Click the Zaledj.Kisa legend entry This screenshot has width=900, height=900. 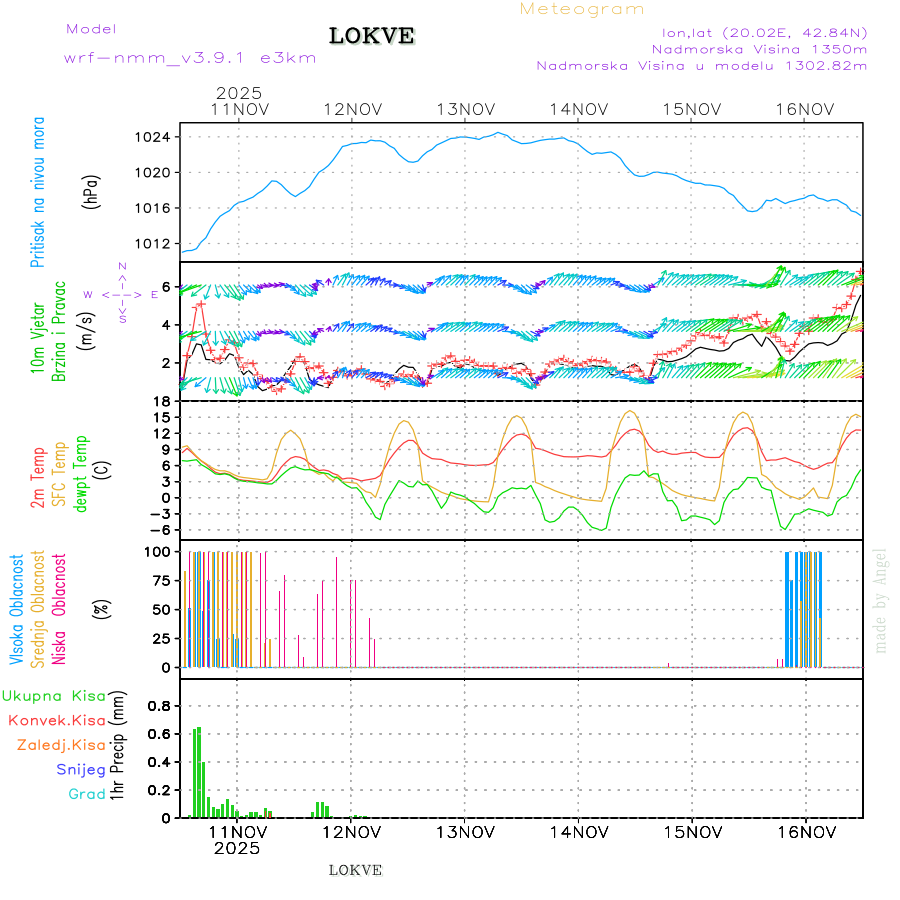tap(61, 745)
